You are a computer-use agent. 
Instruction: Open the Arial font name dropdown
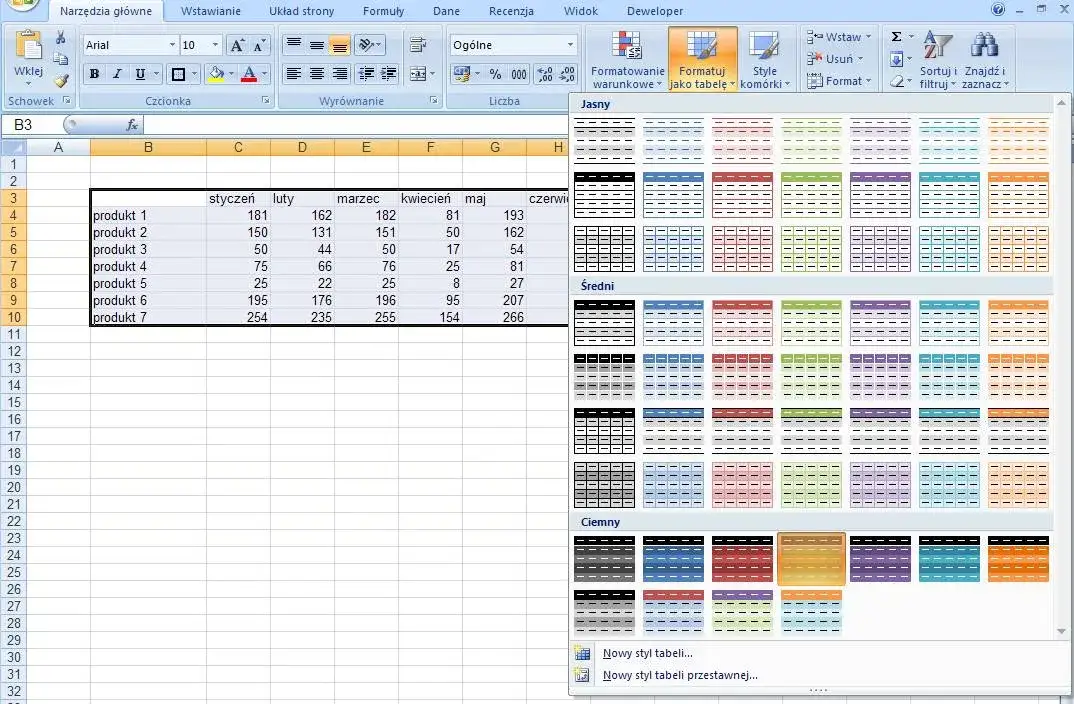(x=172, y=45)
